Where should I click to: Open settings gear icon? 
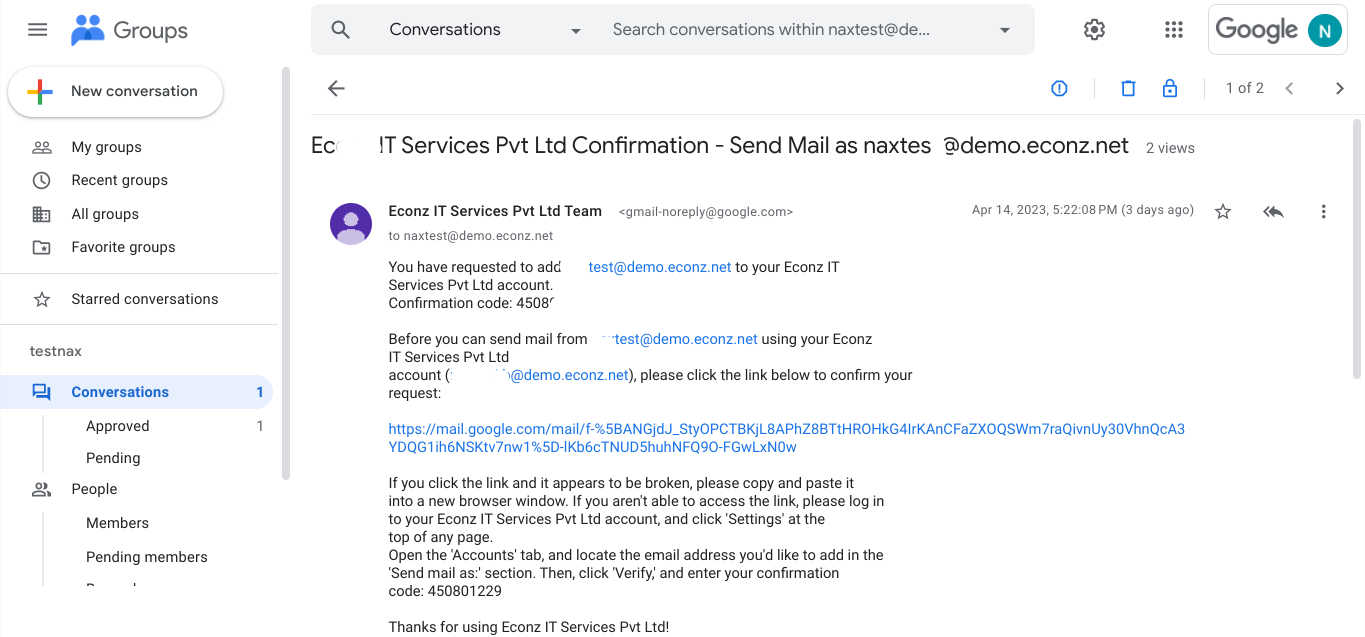coord(1094,30)
